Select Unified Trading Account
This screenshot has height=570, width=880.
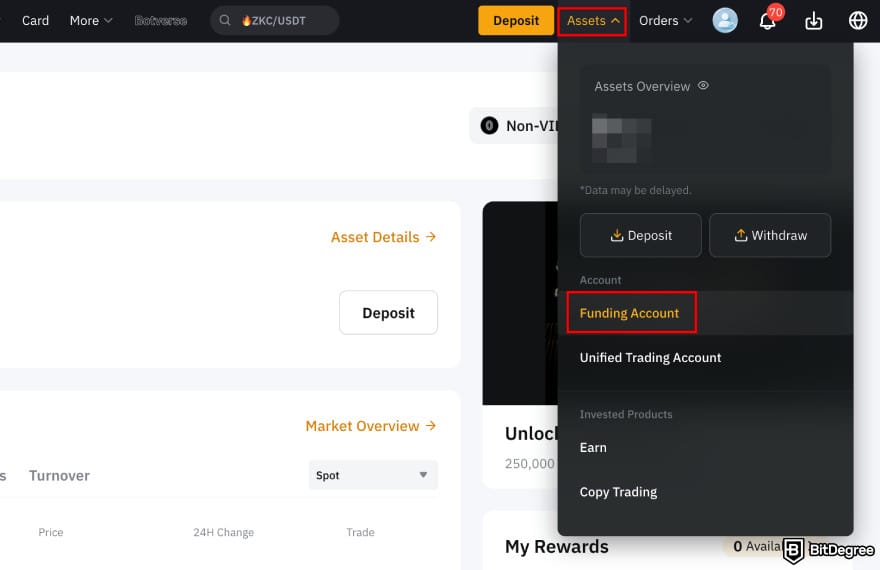tap(705, 357)
